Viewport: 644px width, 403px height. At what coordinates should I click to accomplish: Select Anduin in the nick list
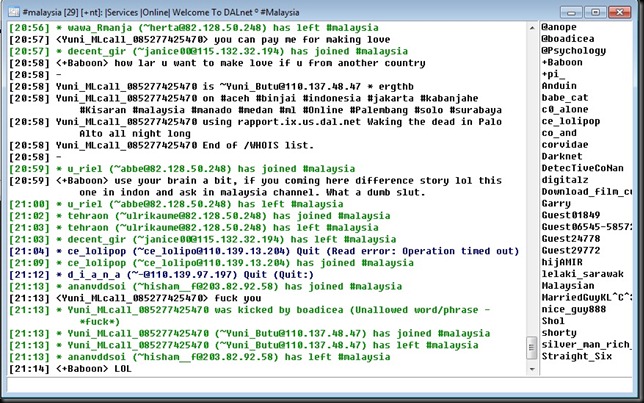[x=559, y=86]
